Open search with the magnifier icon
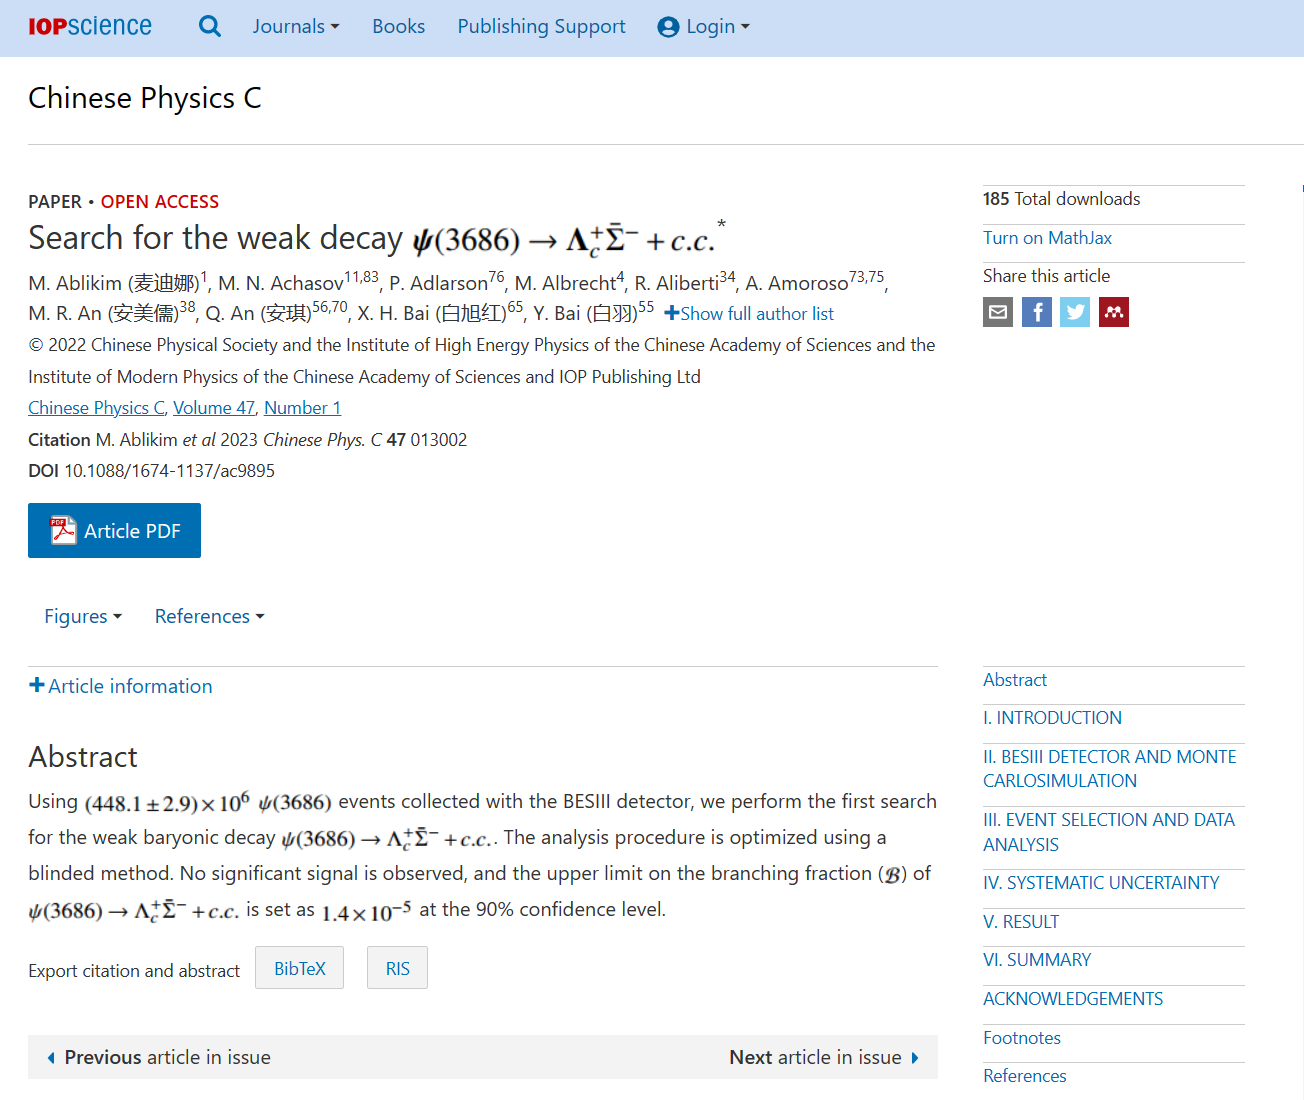The width and height of the screenshot is (1304, 1100). pos(210,27)
